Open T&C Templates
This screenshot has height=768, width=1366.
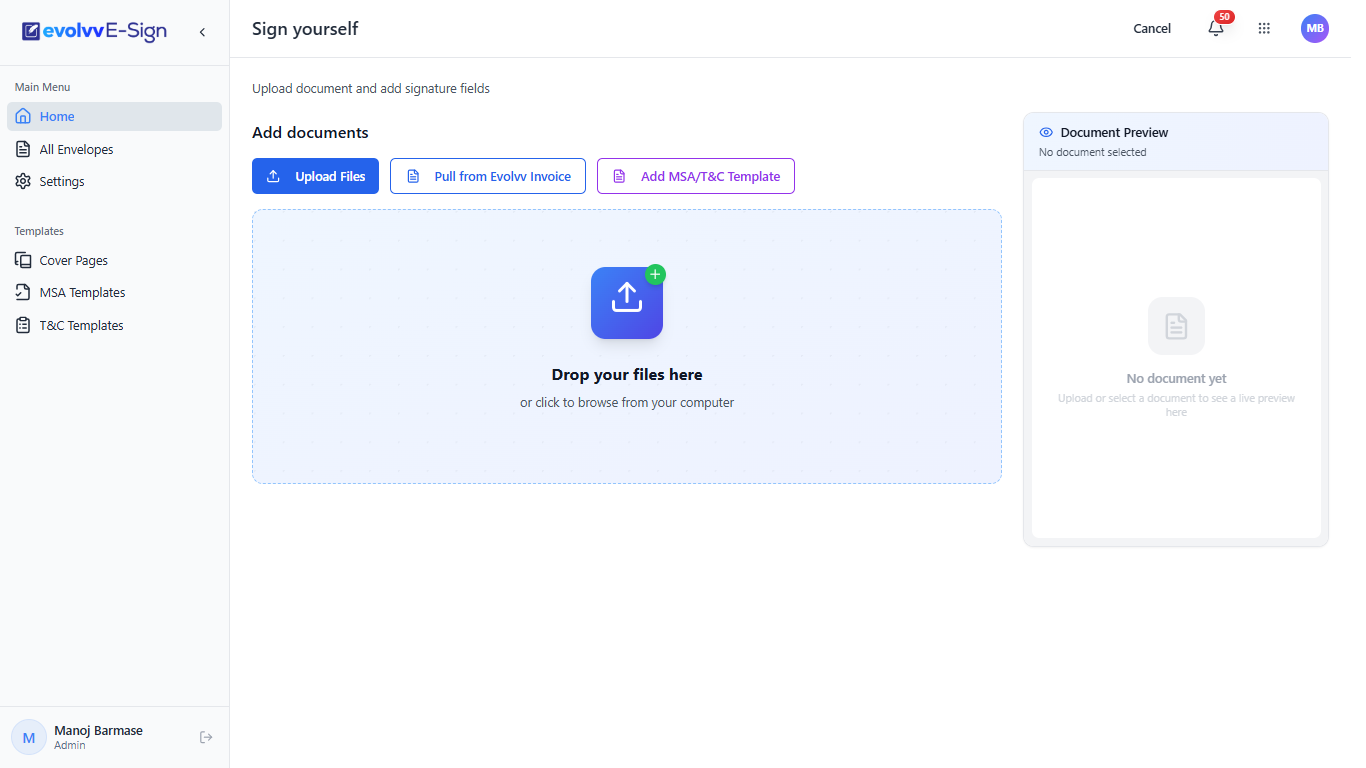(x=114, y=325)
